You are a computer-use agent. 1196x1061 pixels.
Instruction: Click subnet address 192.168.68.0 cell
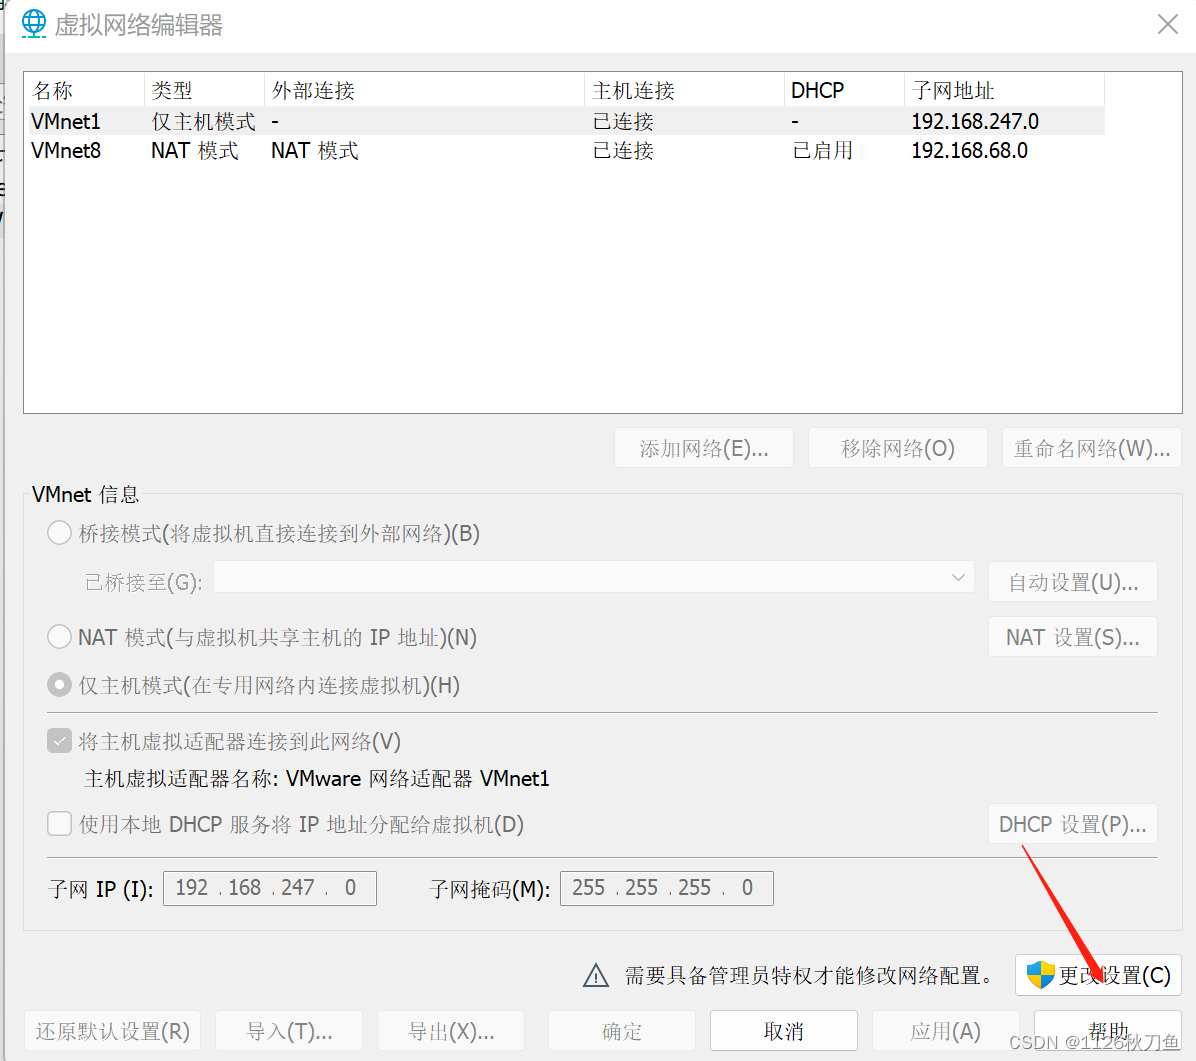(969, 150)
